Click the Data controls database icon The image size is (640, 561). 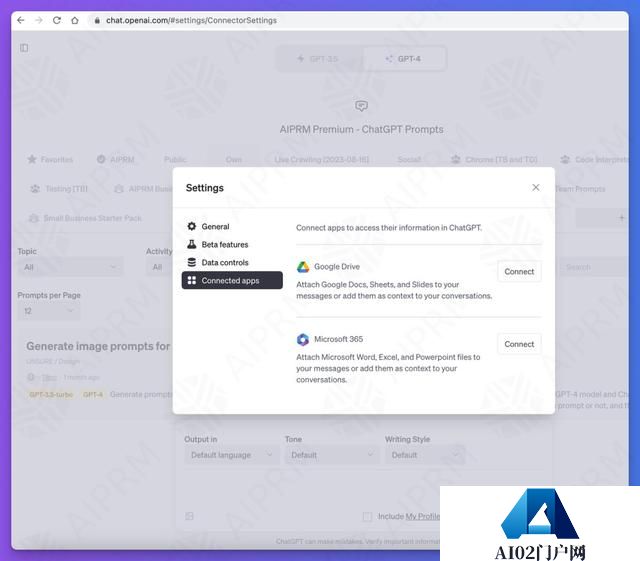[191, 262]
